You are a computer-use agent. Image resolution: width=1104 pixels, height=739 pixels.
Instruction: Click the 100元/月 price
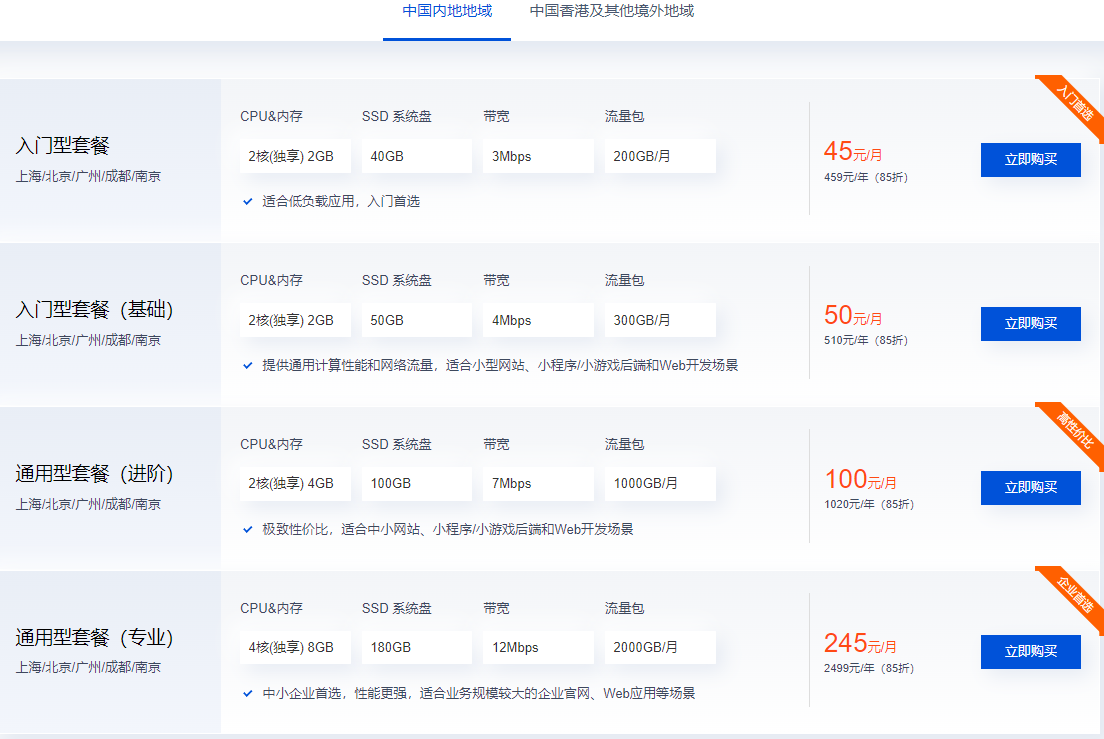[x=860, y=480]
